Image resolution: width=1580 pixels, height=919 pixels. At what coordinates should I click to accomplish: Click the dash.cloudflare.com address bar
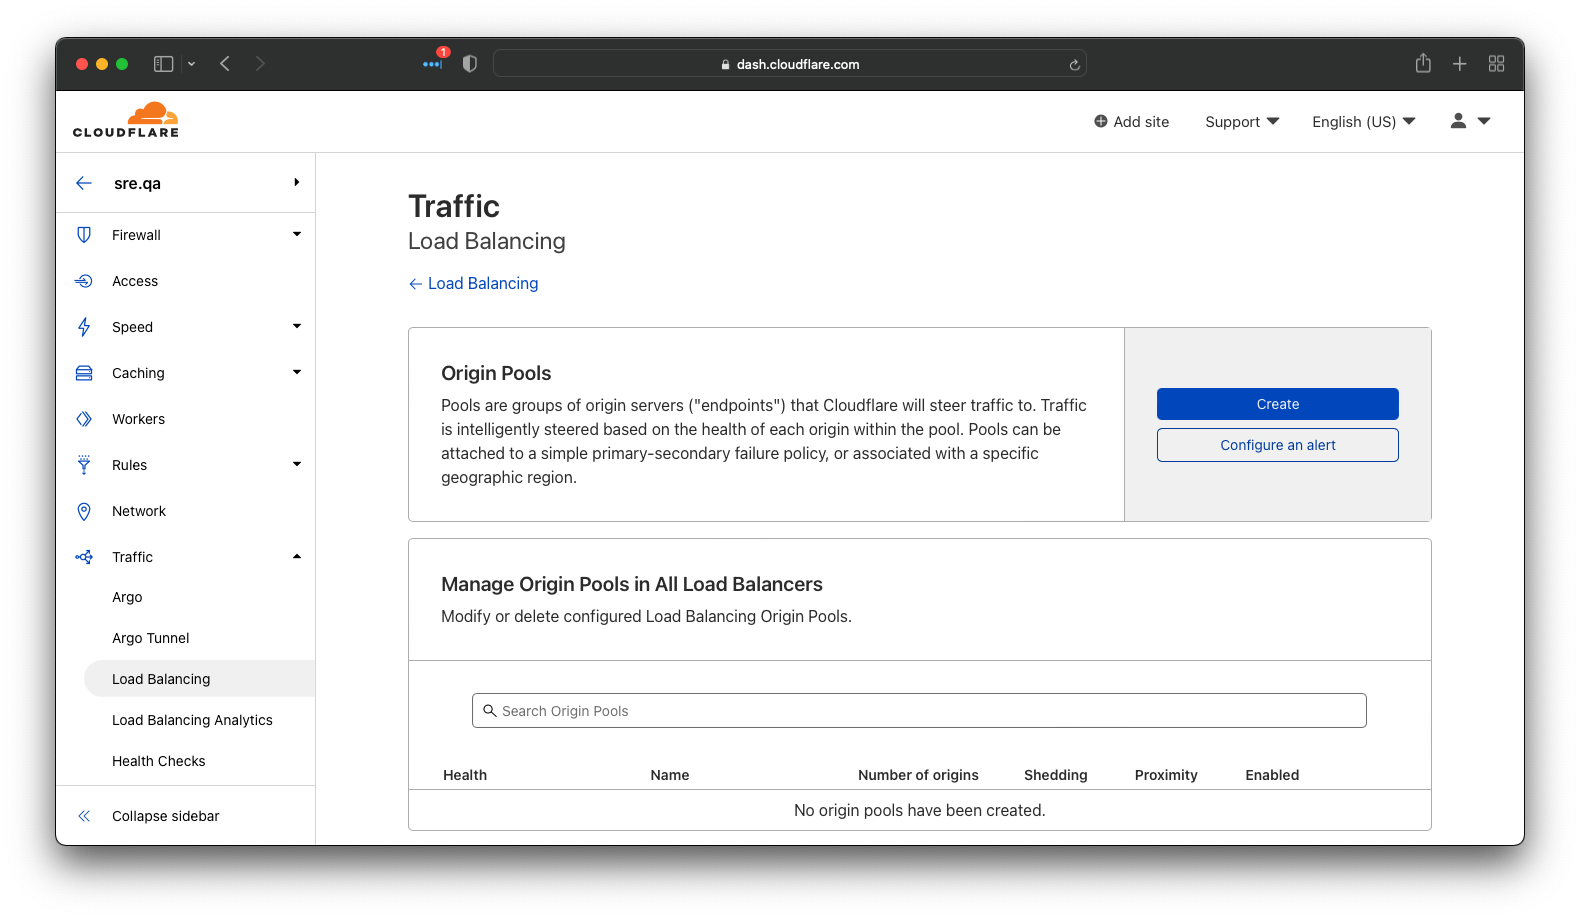(x=790, y=64)
